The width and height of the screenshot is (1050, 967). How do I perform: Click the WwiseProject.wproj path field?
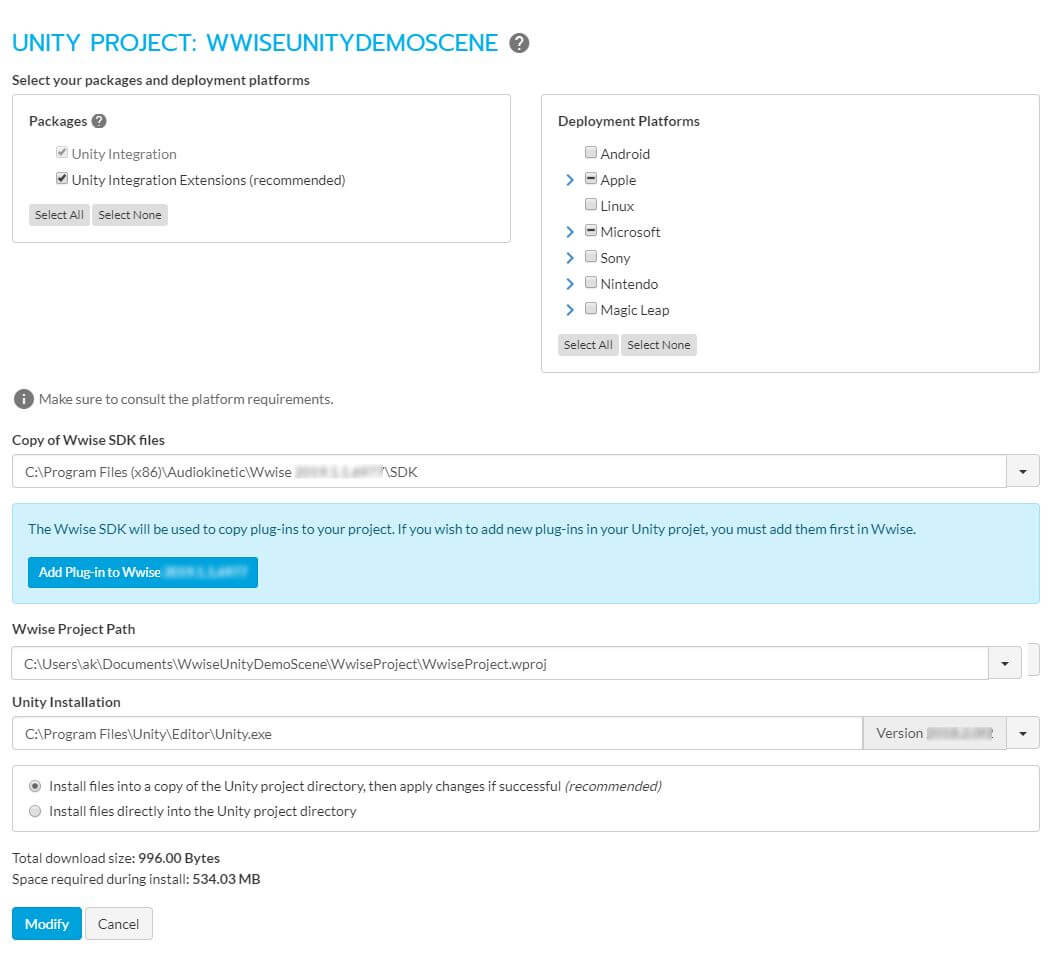pyautogui.click(x=500, y=664)
